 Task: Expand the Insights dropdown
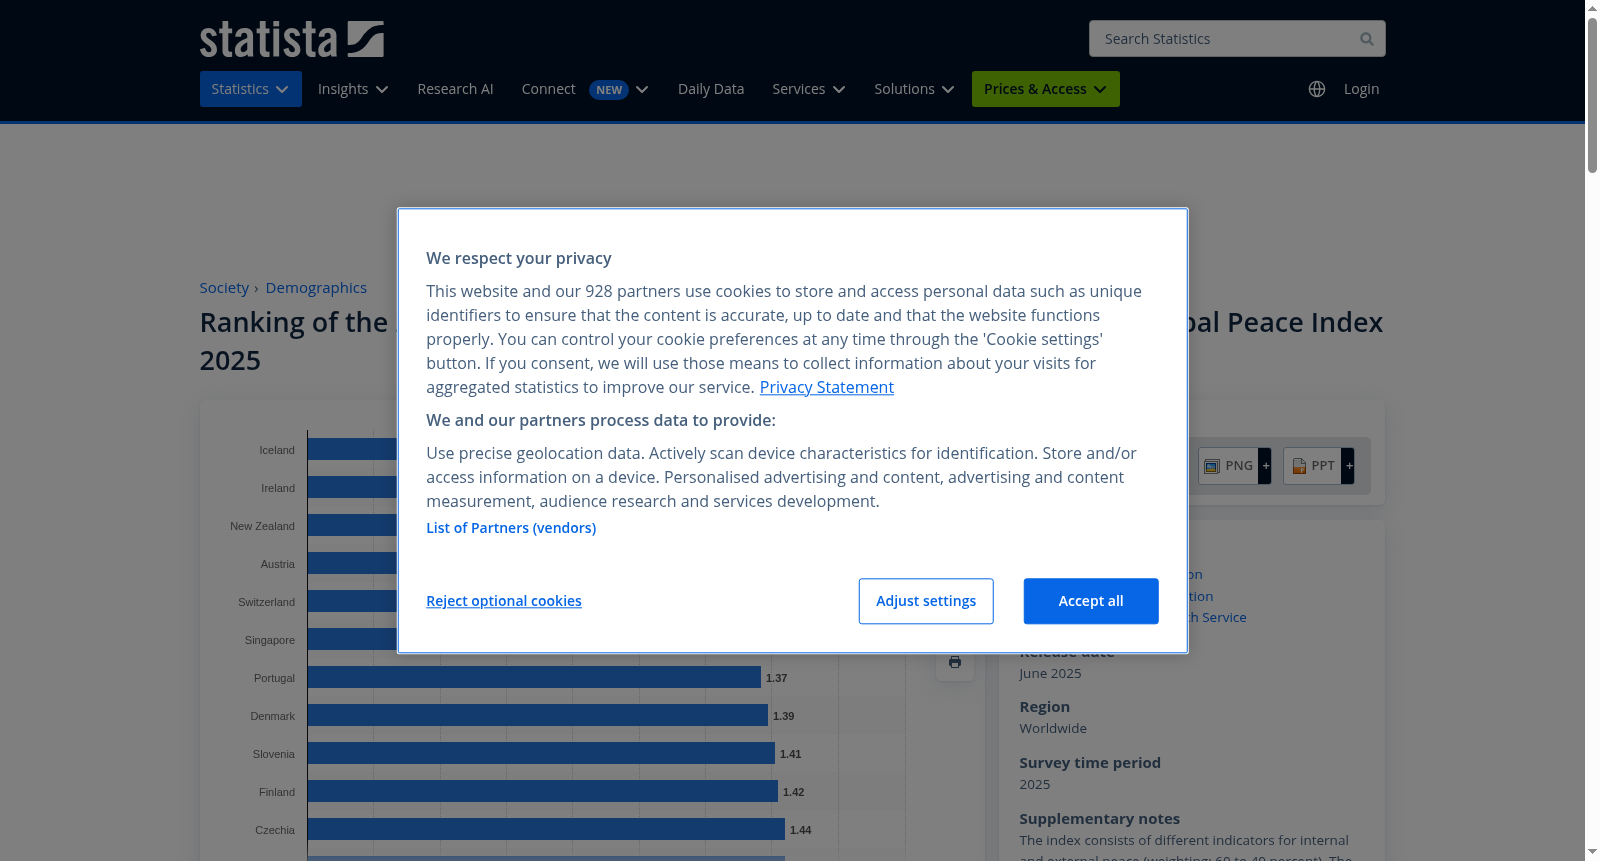coord(353,89)
